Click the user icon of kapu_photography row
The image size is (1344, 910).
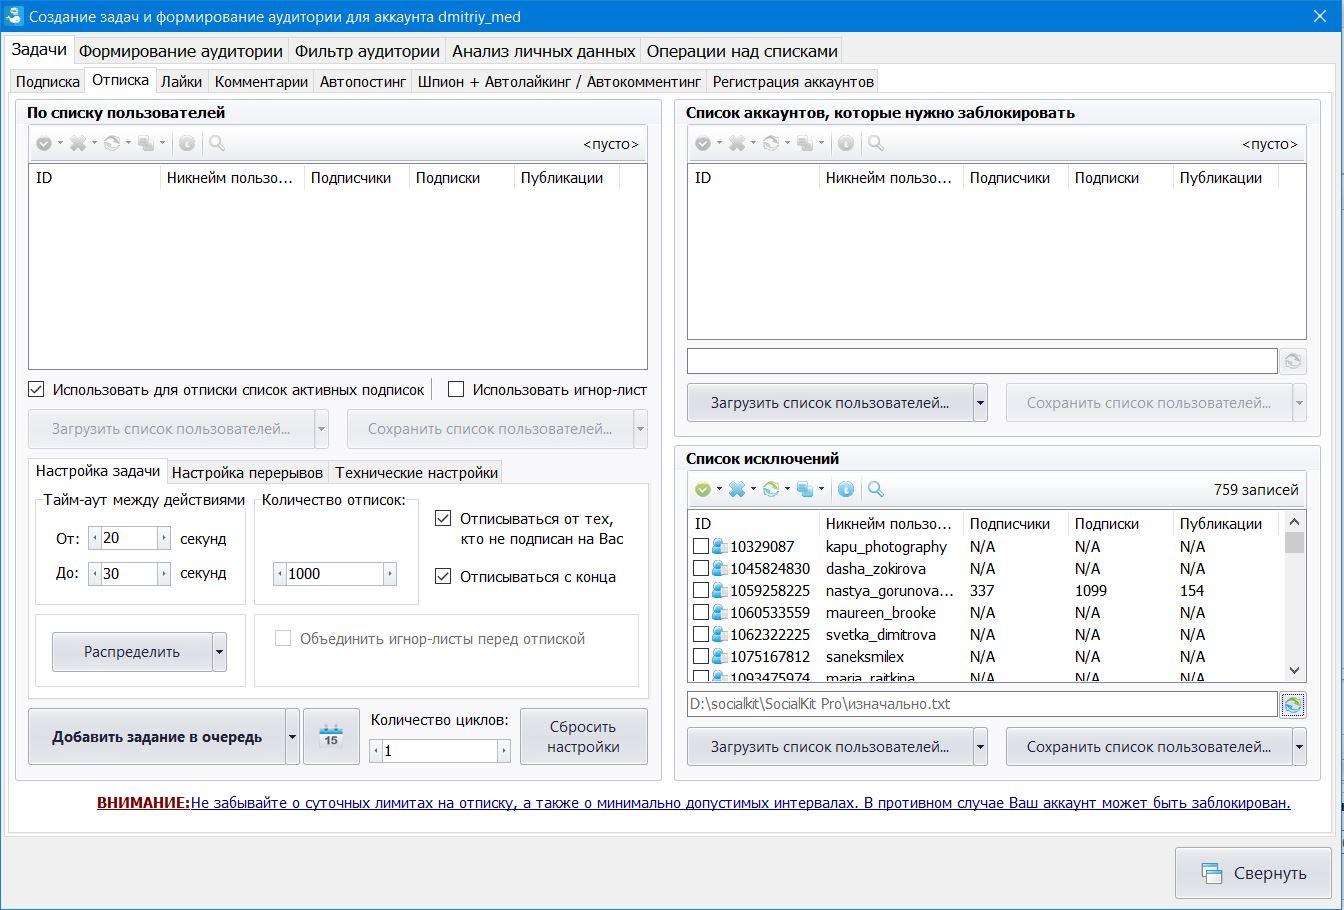pyautogui.click(x=718, y=547)
